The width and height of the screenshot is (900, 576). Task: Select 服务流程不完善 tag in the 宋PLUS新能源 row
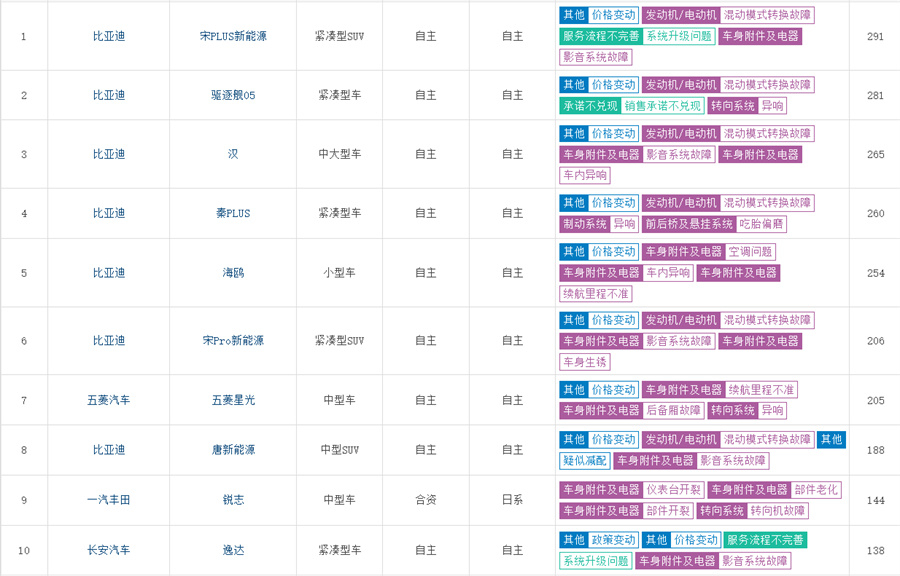600,36
